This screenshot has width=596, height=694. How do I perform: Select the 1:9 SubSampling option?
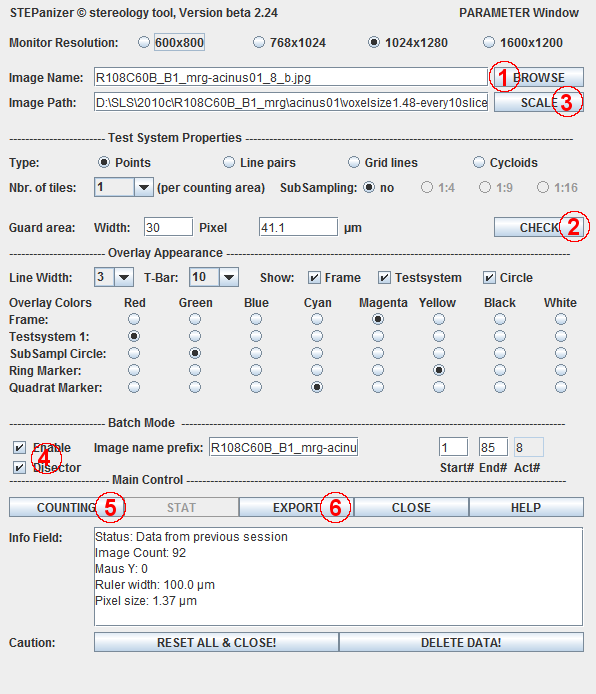(x=485, y=187)
